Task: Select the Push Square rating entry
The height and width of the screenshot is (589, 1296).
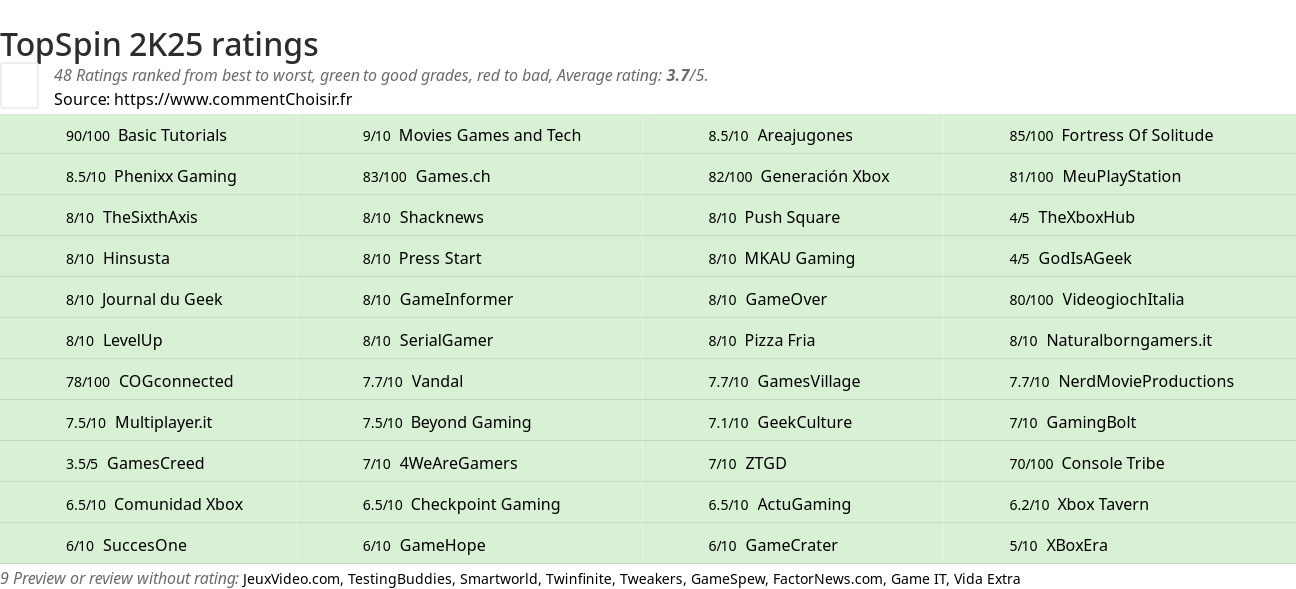Action: pyautogui.click(x=774, y=217)
